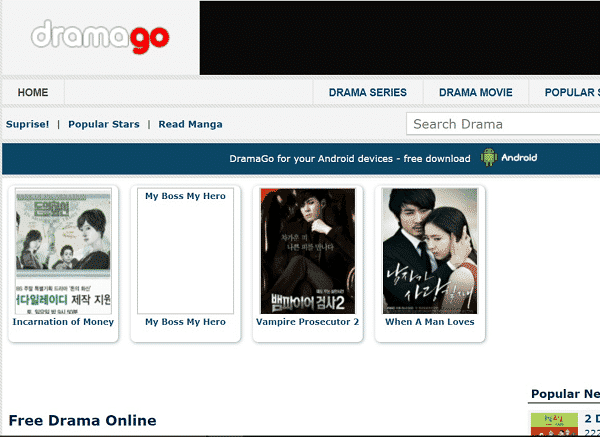Click the Incarnation of Money title link
Screen dimensions: 600x437
(x=63, y=322)
